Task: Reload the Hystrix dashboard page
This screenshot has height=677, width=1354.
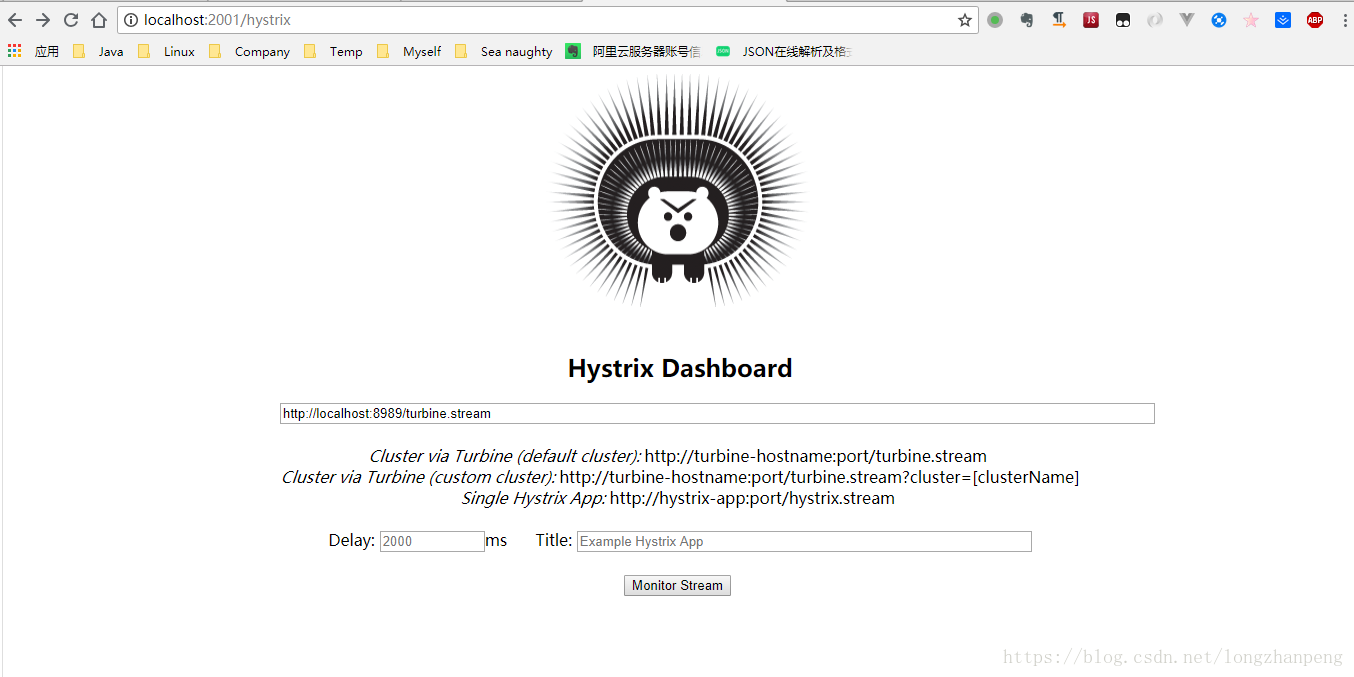Action: 71,20
